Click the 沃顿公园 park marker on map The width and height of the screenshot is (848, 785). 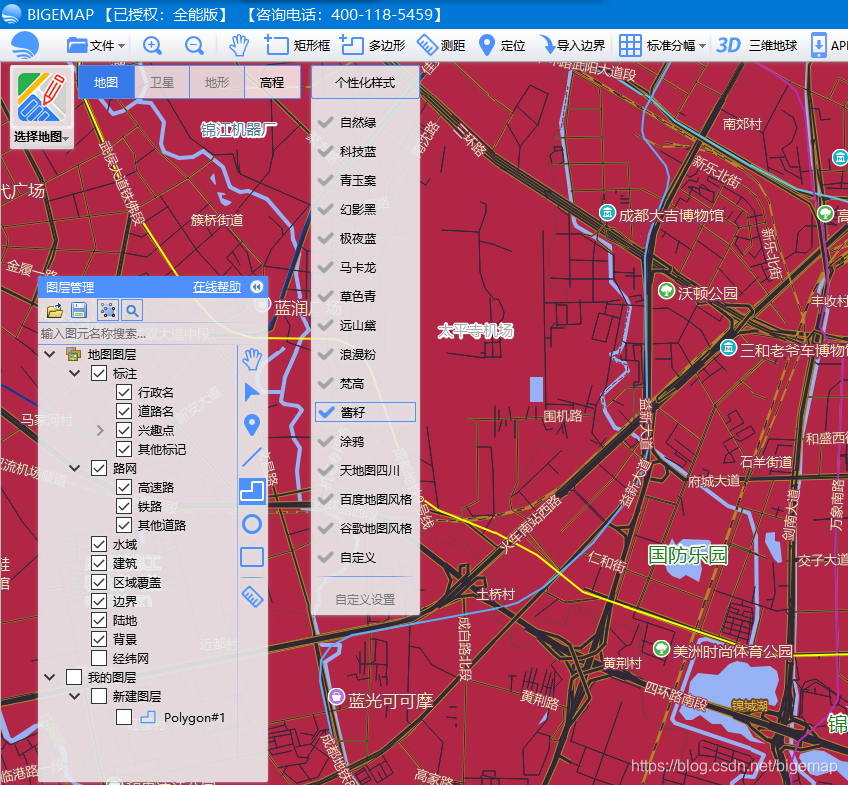(x=666, y=291)
